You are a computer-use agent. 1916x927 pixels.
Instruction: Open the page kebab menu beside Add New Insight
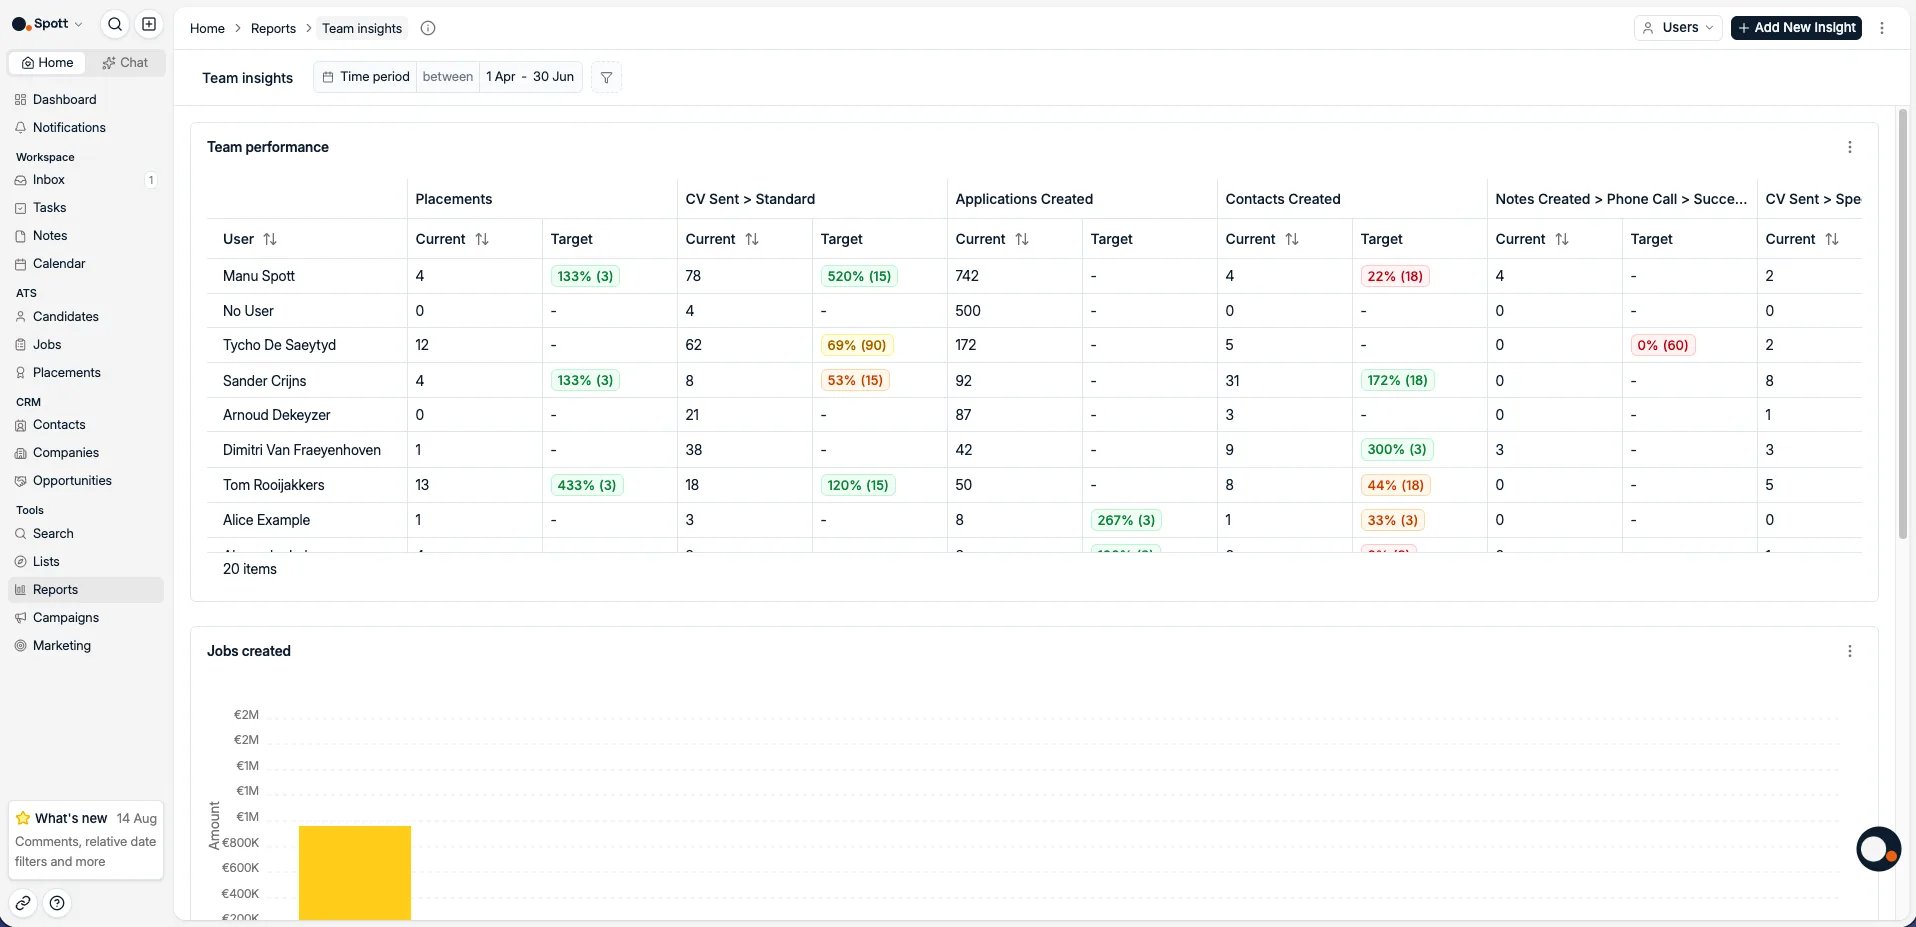click(1882, 28)
